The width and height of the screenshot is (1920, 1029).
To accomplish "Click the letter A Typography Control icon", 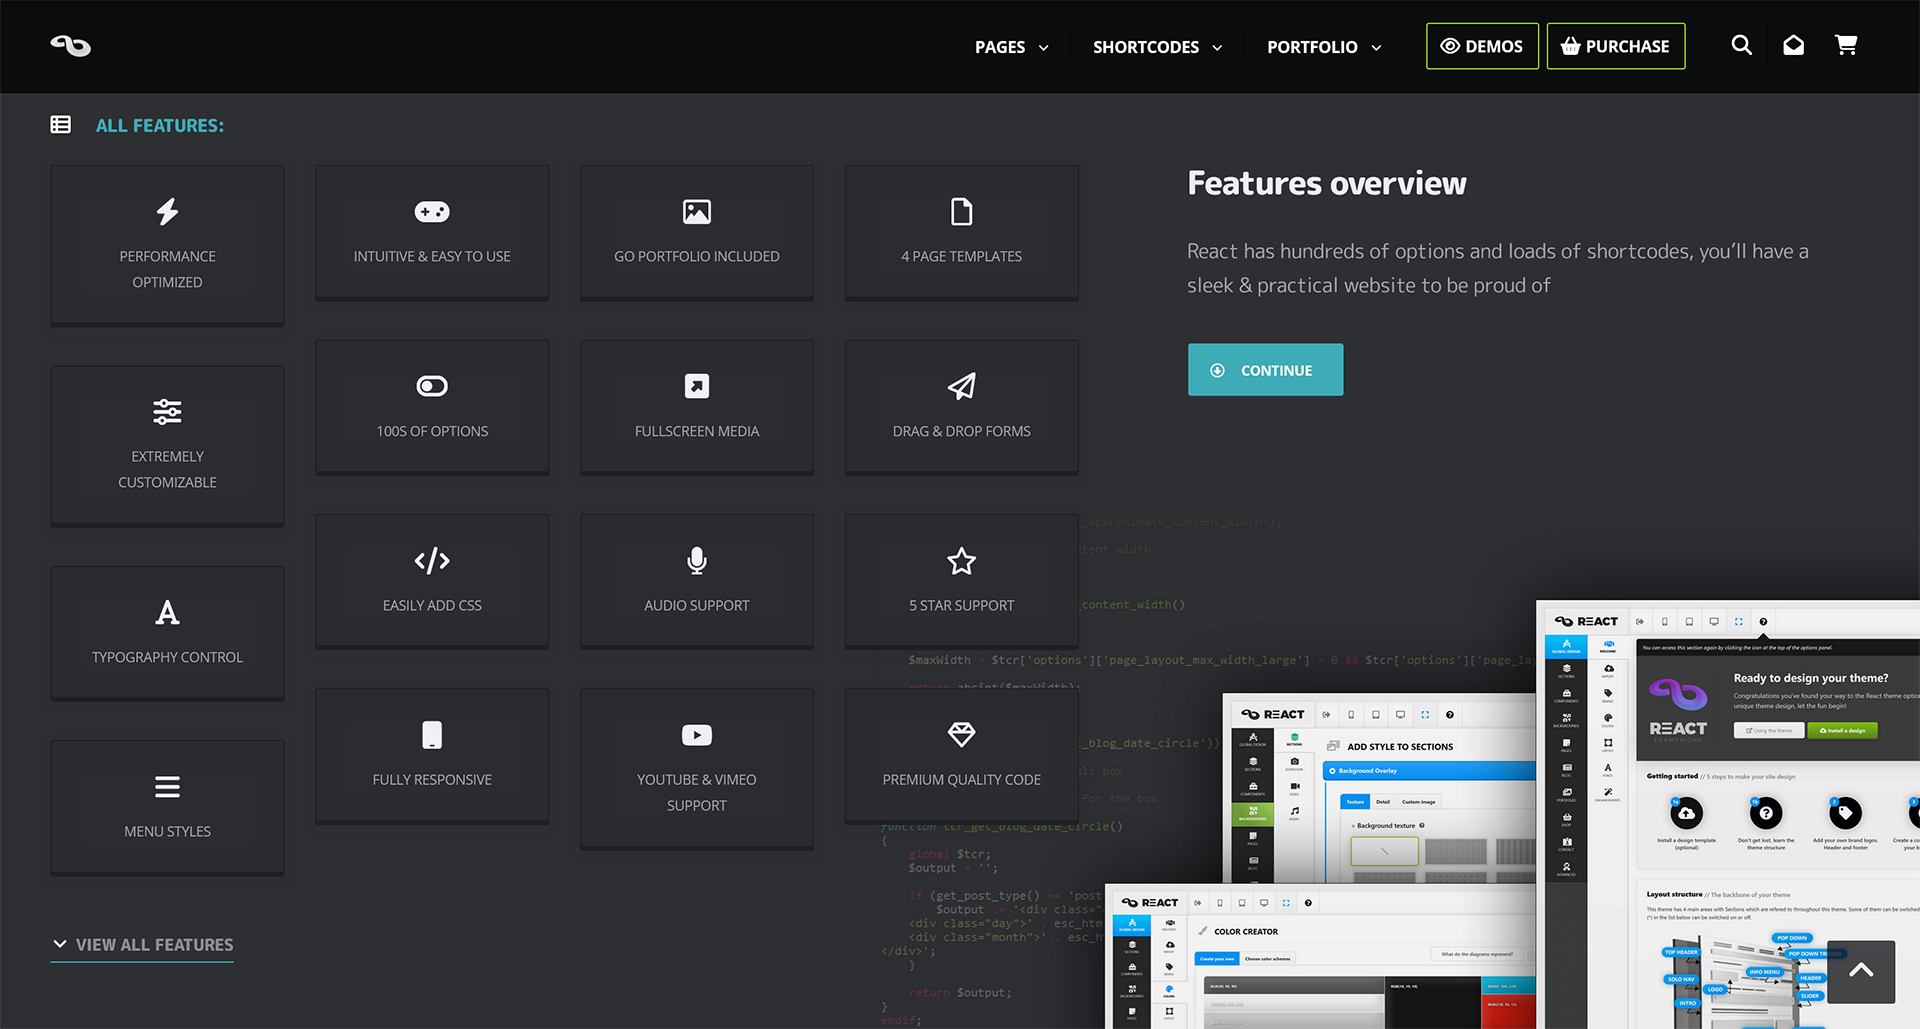I will coord(168,612).
